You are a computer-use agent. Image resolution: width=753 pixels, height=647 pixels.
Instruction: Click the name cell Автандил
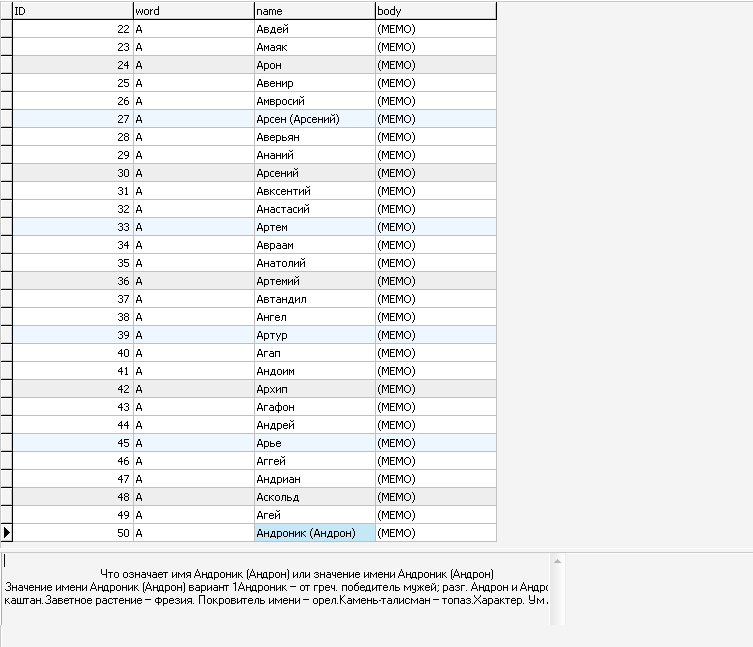coord(314,299)
